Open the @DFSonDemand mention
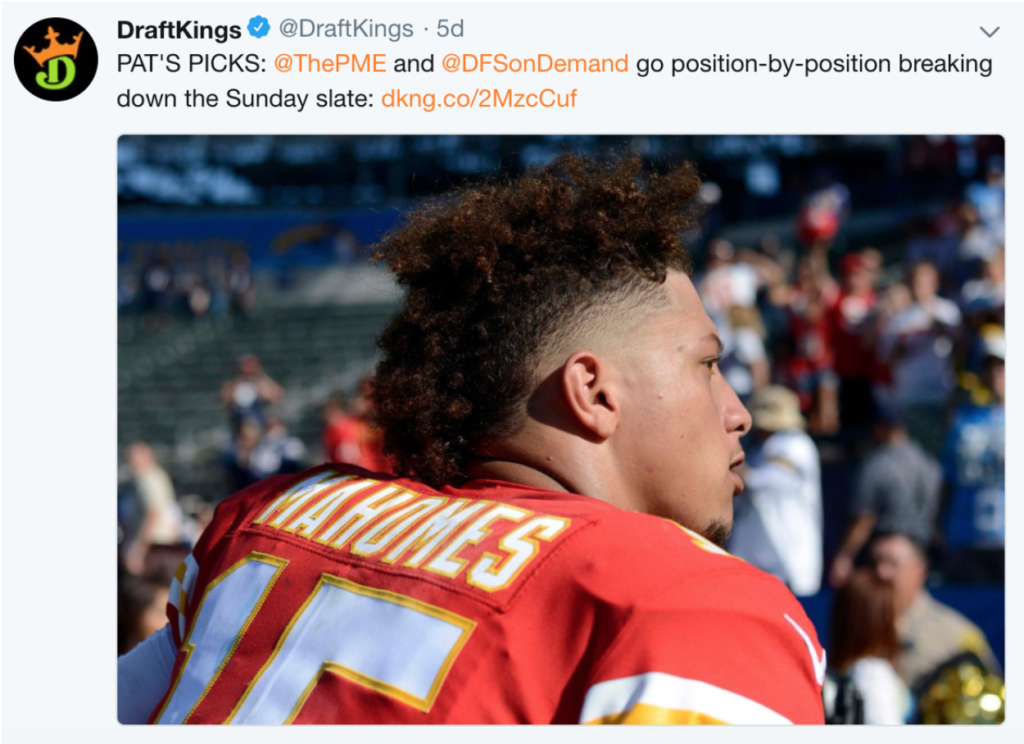The height and width of the screenshot is (744, 1024). 535,63
